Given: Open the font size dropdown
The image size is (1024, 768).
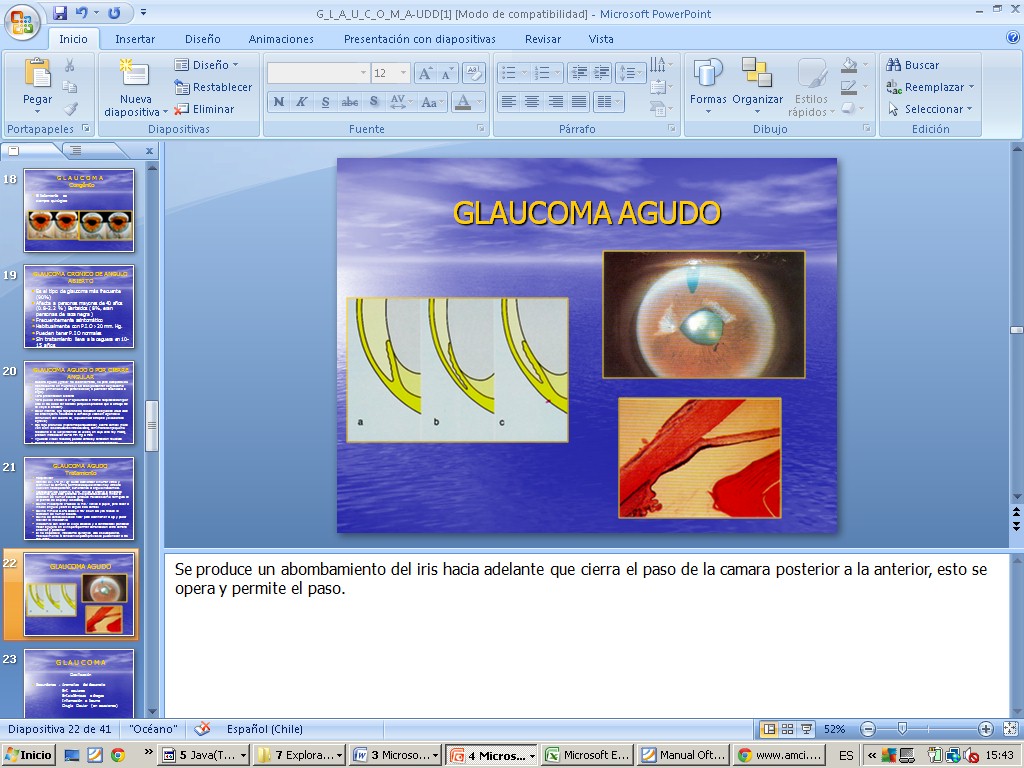Looking at the screenshot, I should pyautogui.click(x=403, y=73).
